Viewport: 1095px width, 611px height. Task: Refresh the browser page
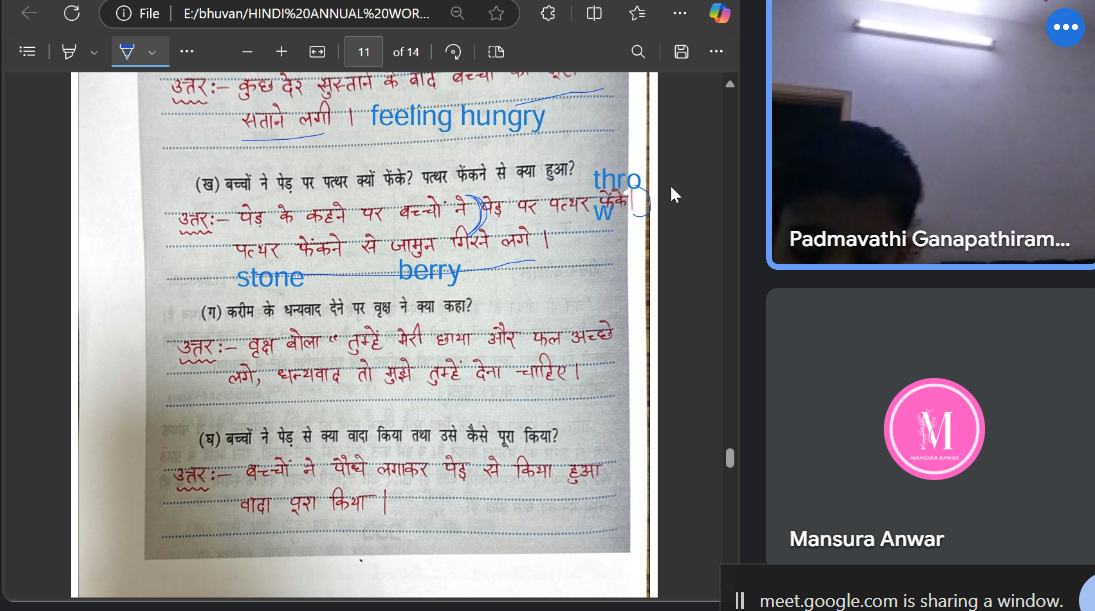tap(71, 13)
